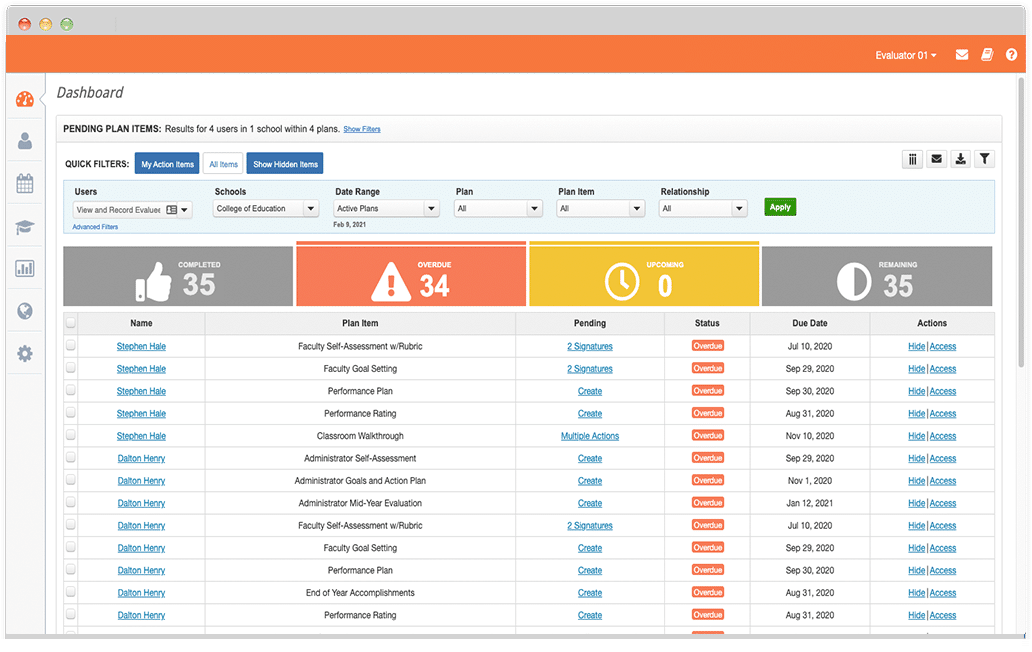1032x652 pixels.
Task: Open the help question mark icon
Action: [1011, 55]
